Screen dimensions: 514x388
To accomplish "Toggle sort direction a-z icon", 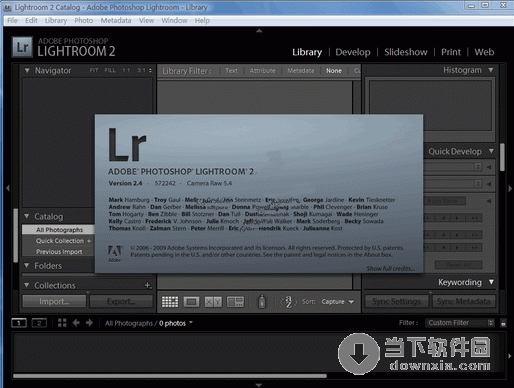I will 289,302.
